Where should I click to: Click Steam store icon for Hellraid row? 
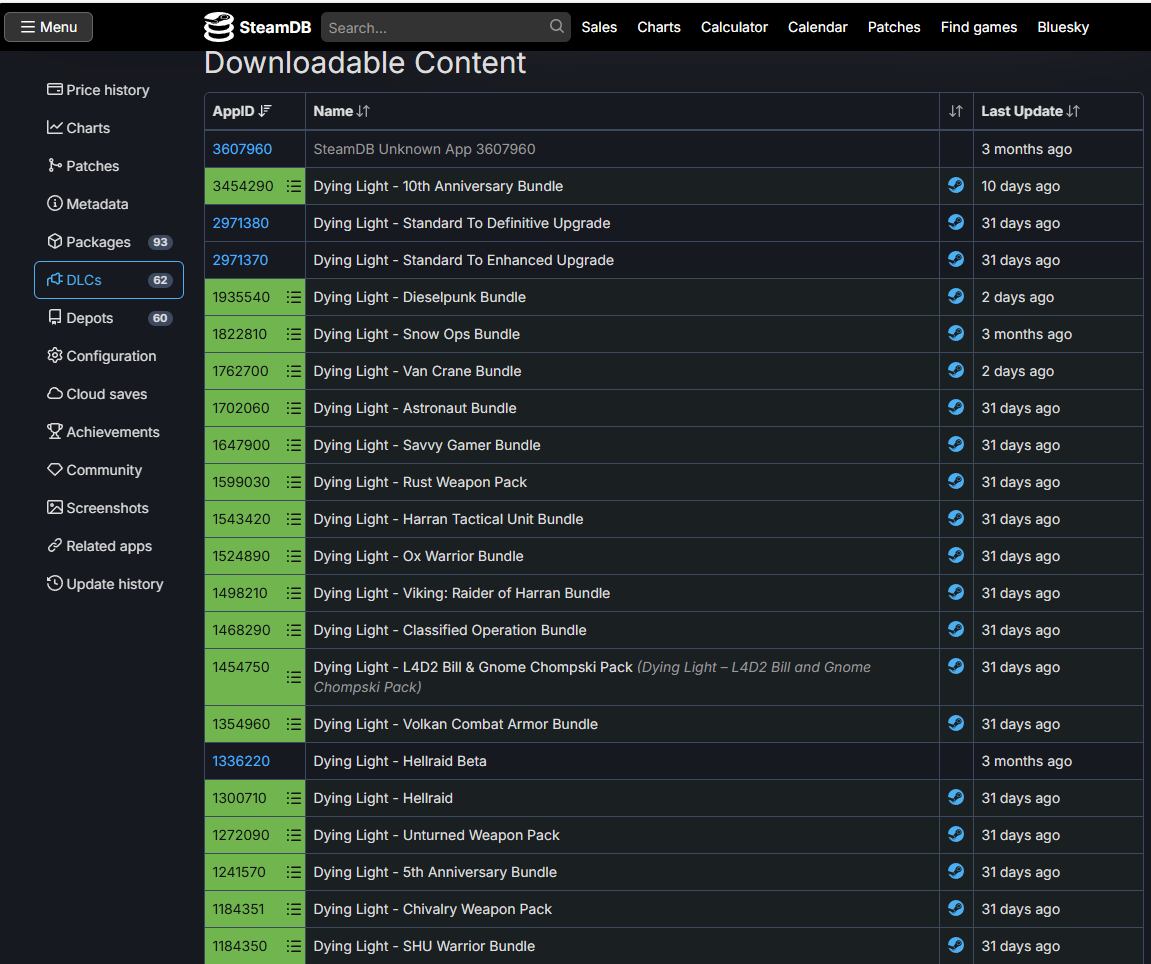(956, 797)
